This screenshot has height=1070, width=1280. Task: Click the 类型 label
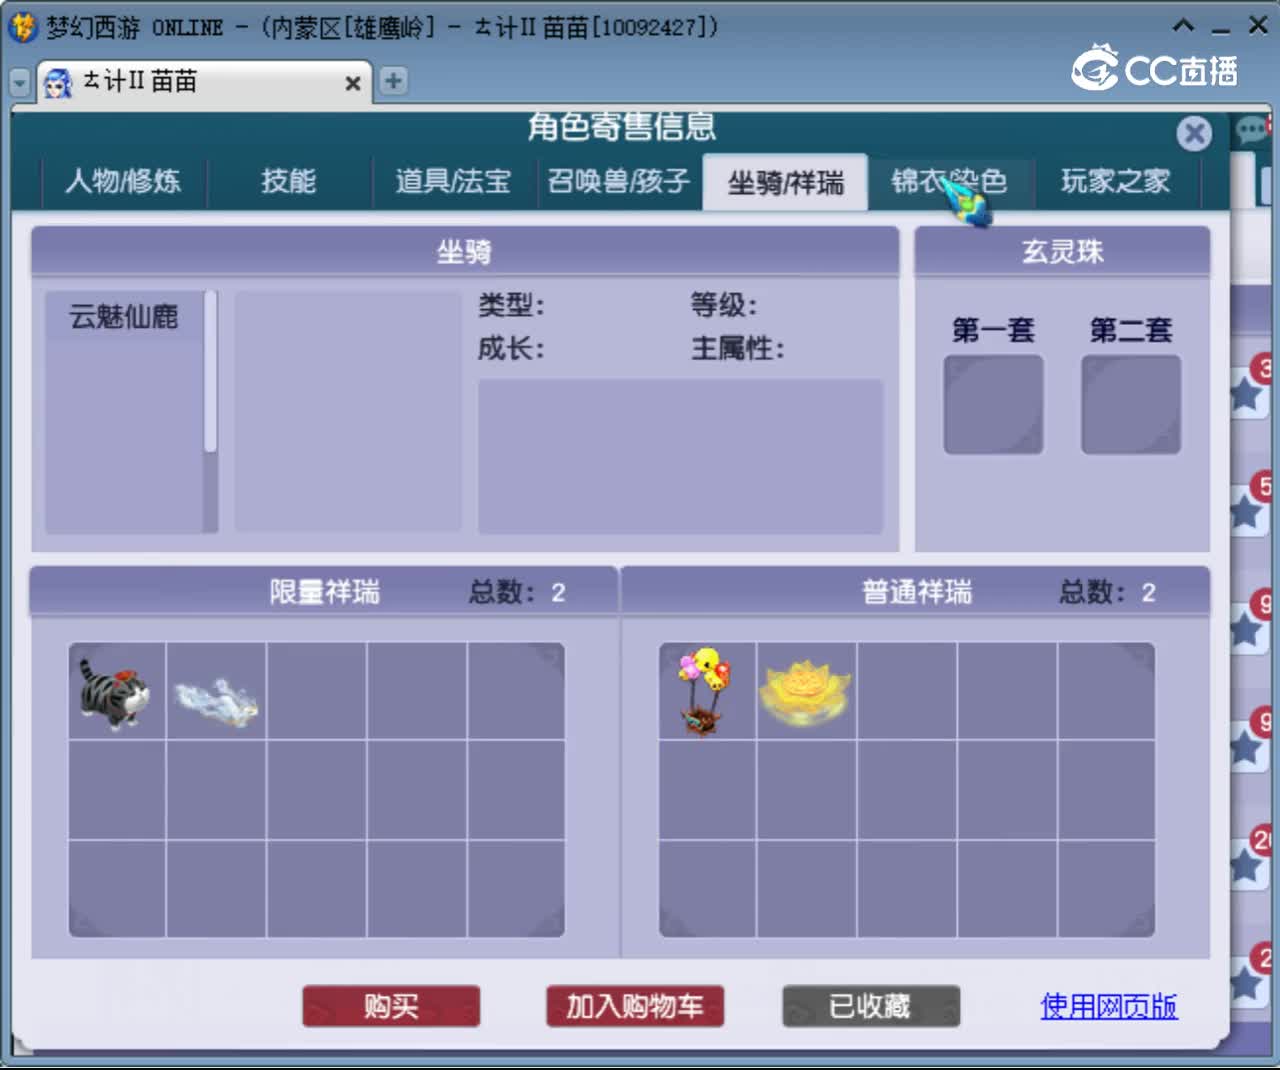click(x=511, y=305)
